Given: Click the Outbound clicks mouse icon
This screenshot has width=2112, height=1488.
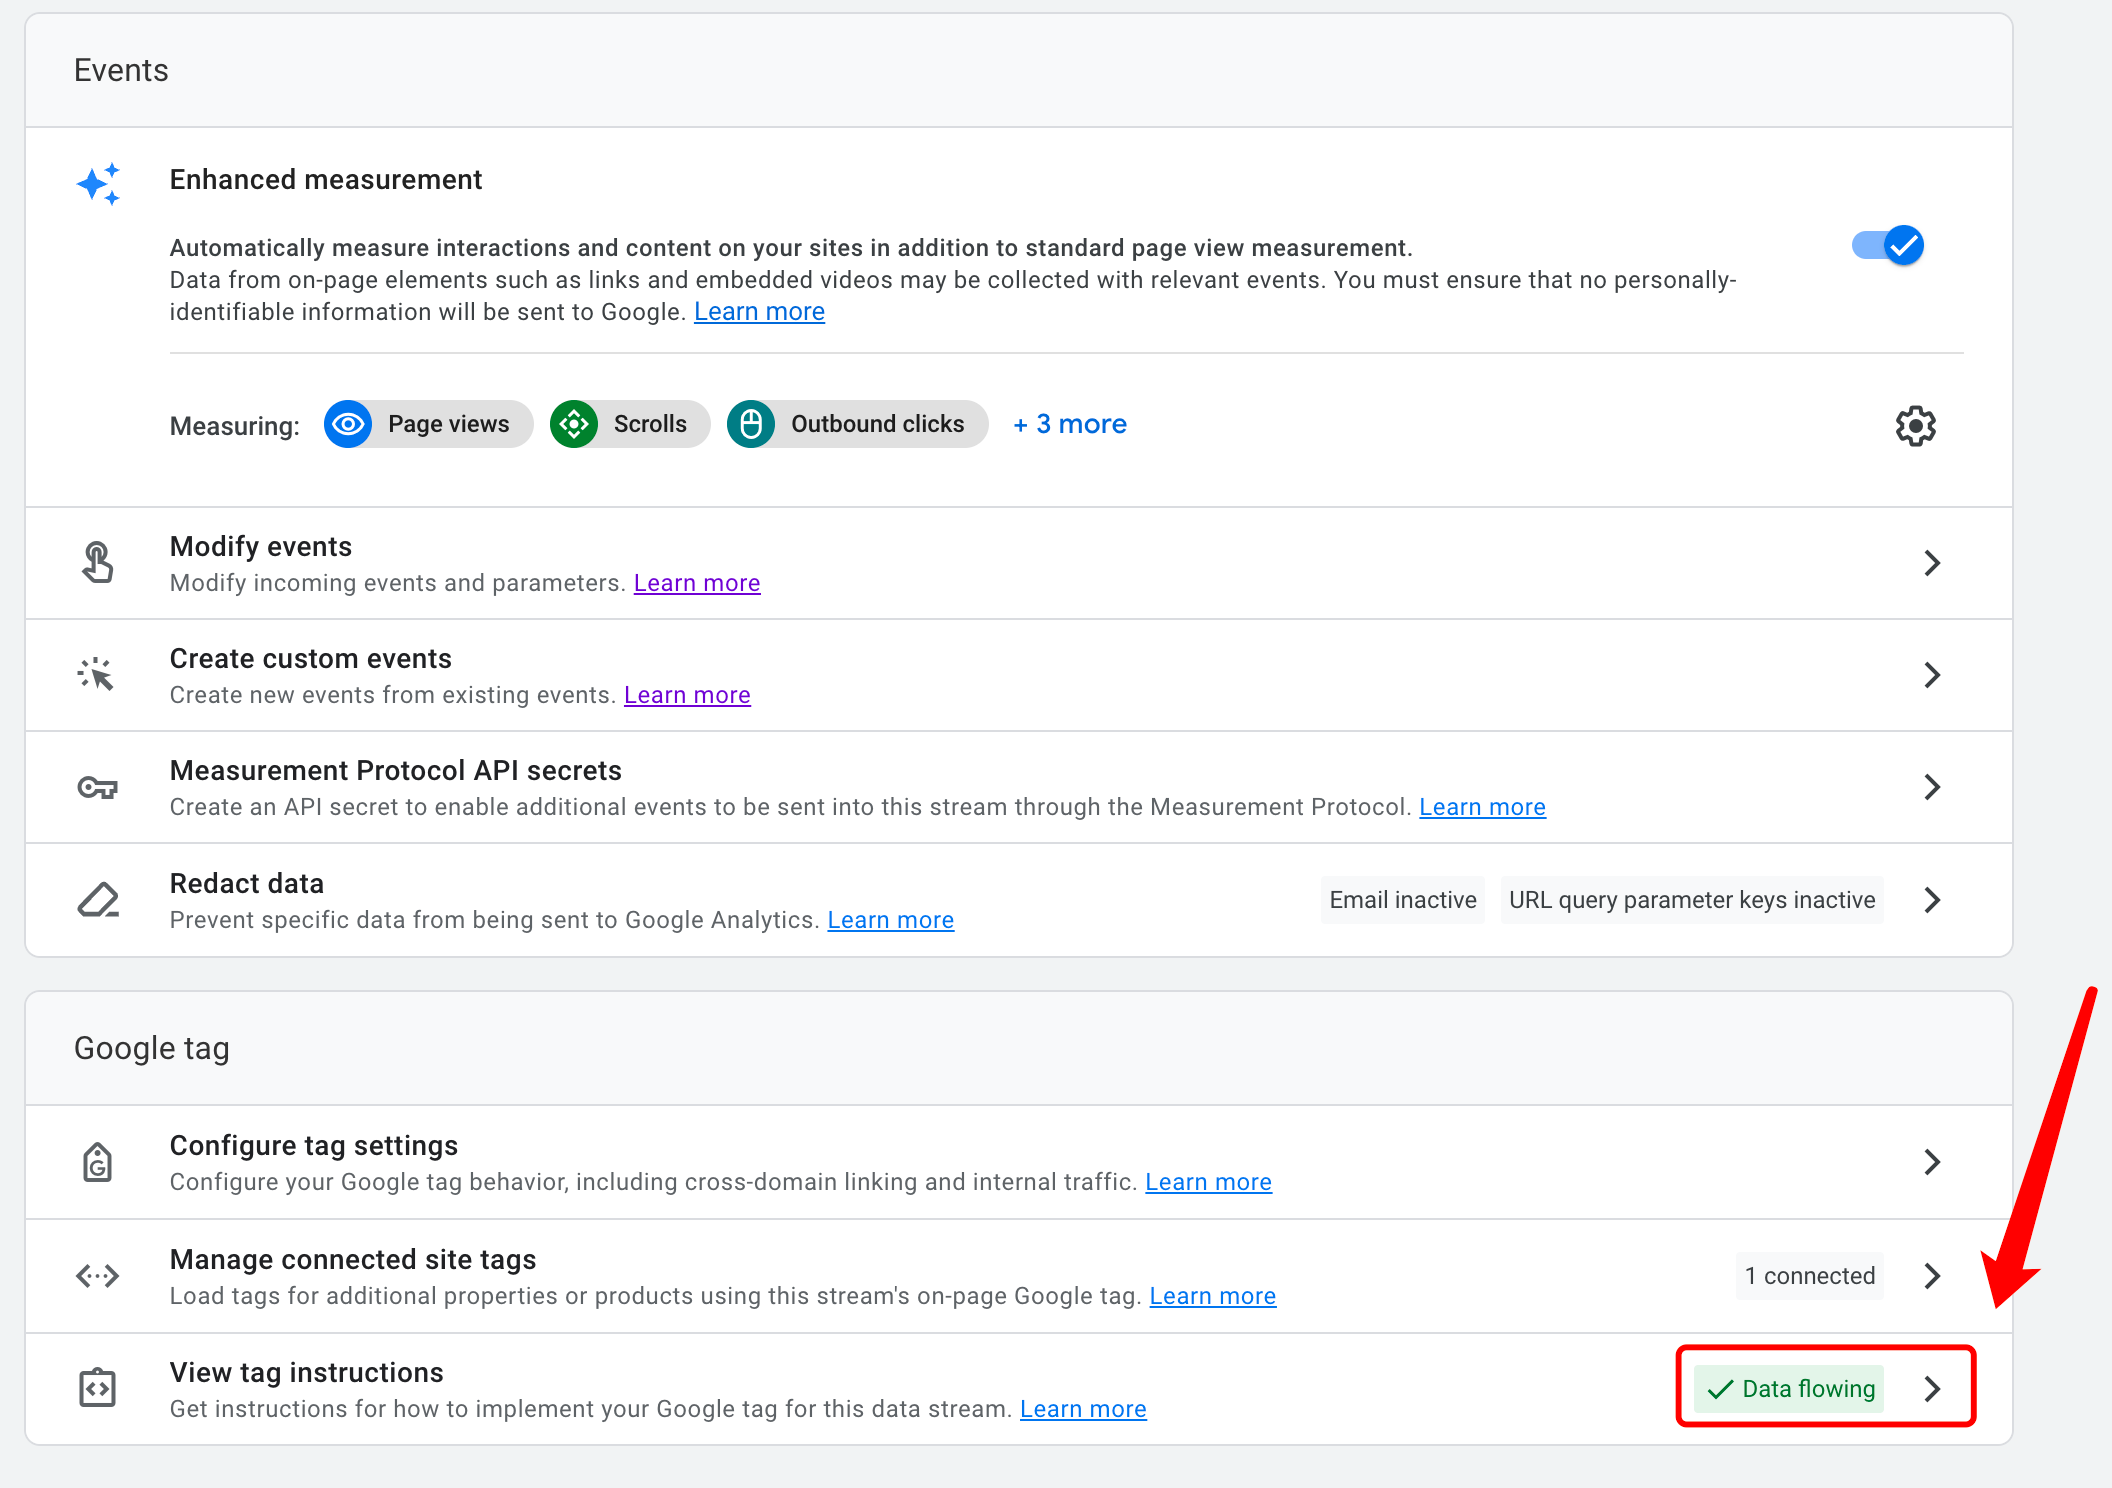Looking at the screenshot, I should [751, 424].
